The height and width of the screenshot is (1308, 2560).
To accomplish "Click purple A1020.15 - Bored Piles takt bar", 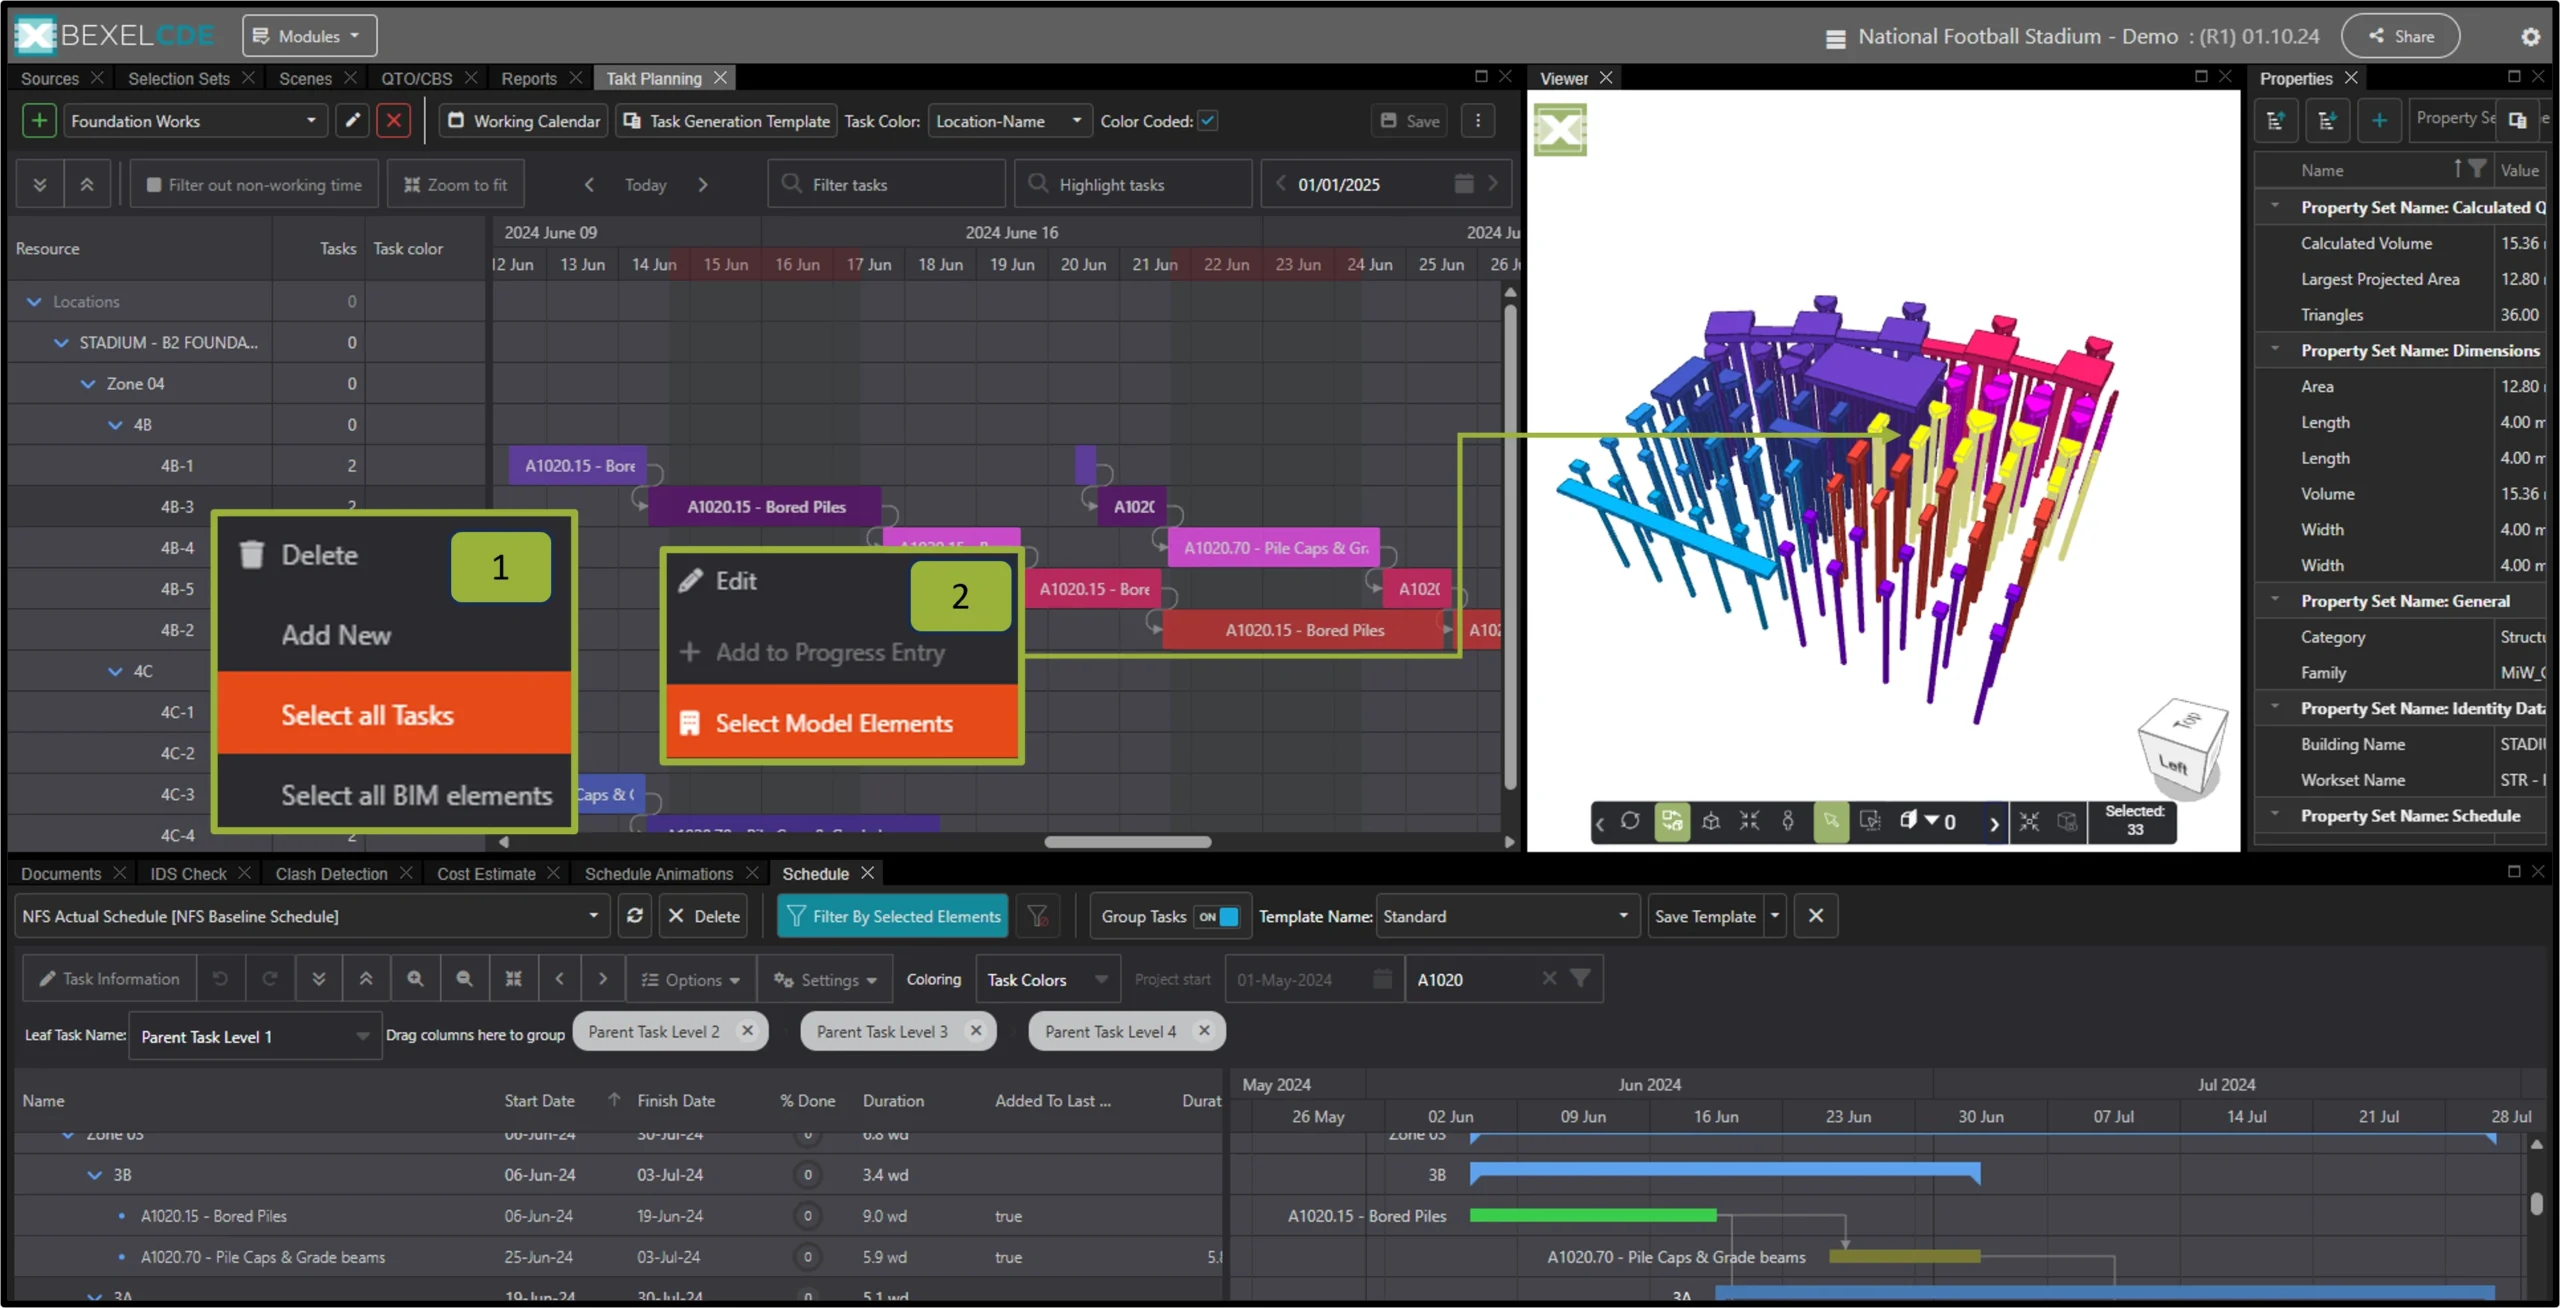I will point(766,507).
